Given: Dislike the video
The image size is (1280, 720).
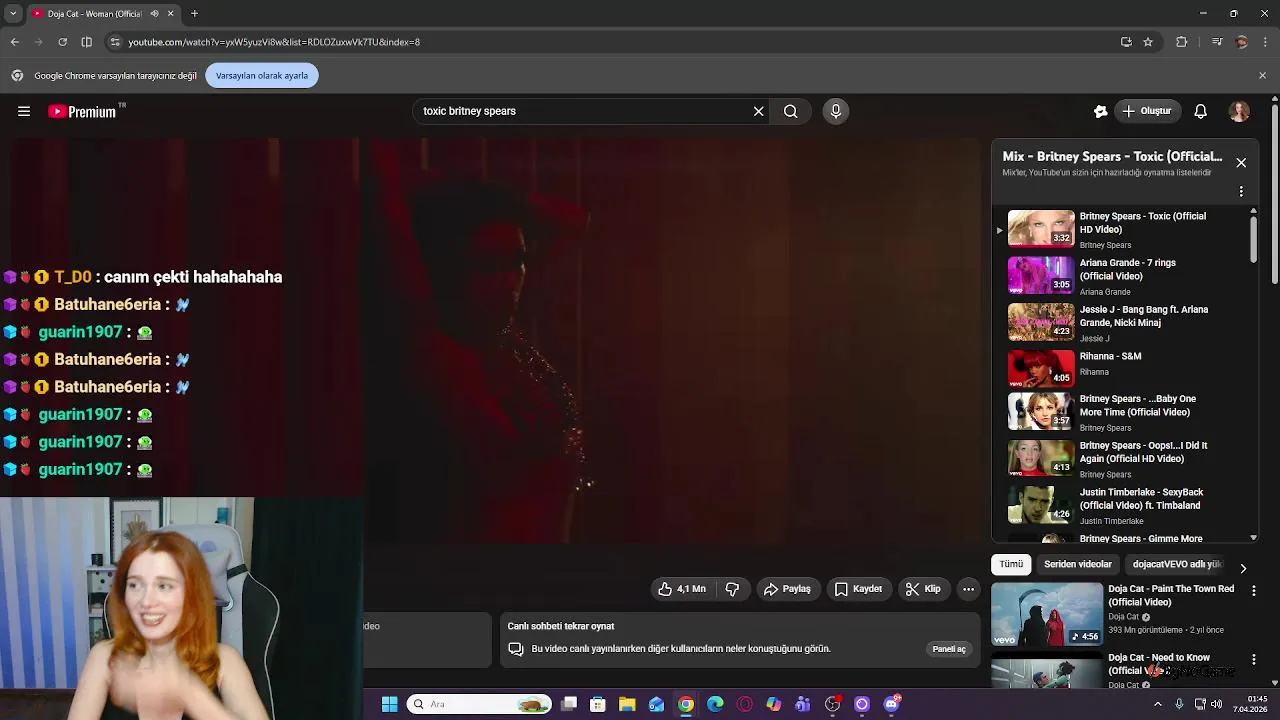Looking at the screenshot, I should click(x=732, y=589).
